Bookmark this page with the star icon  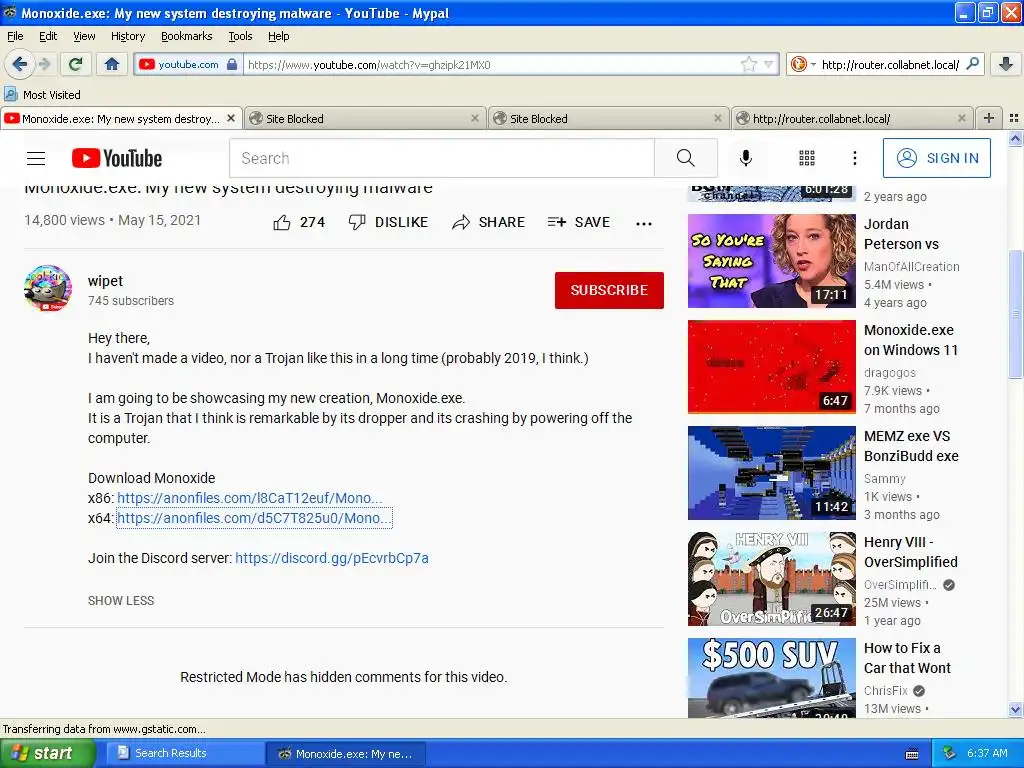click(x=748, y=64)
